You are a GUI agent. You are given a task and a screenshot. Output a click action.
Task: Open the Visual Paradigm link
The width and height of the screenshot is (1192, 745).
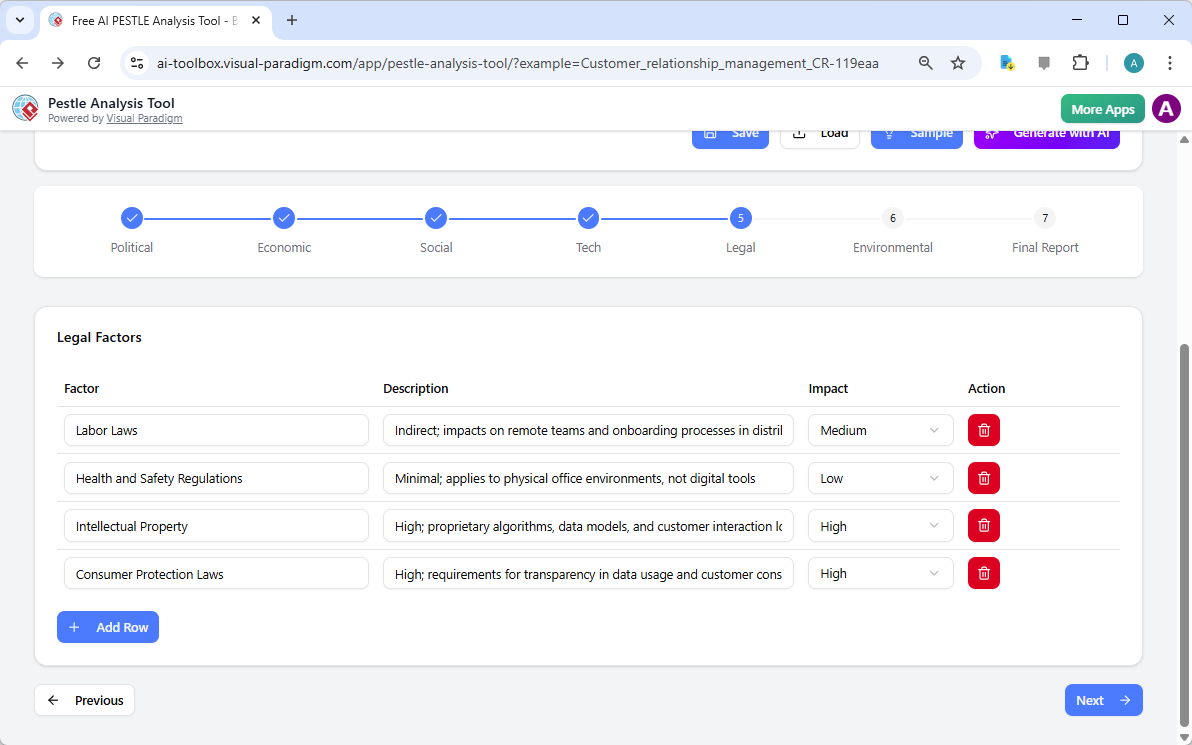coord(144,118)
